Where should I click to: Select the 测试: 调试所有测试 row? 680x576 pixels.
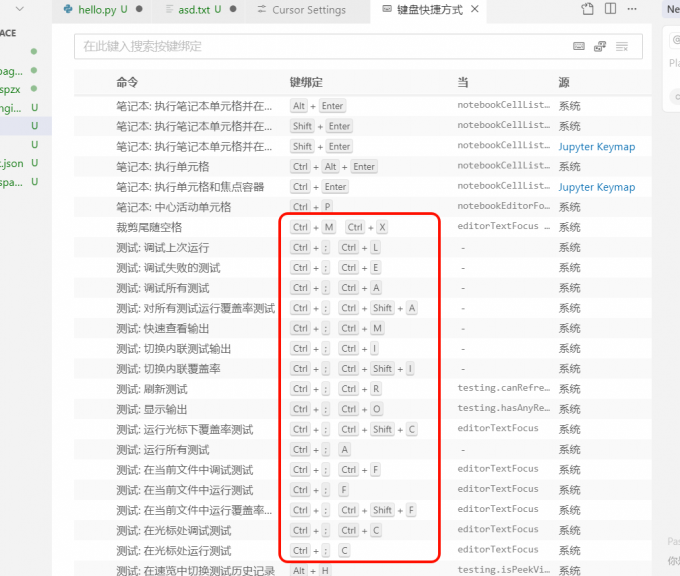pos(363,288)
